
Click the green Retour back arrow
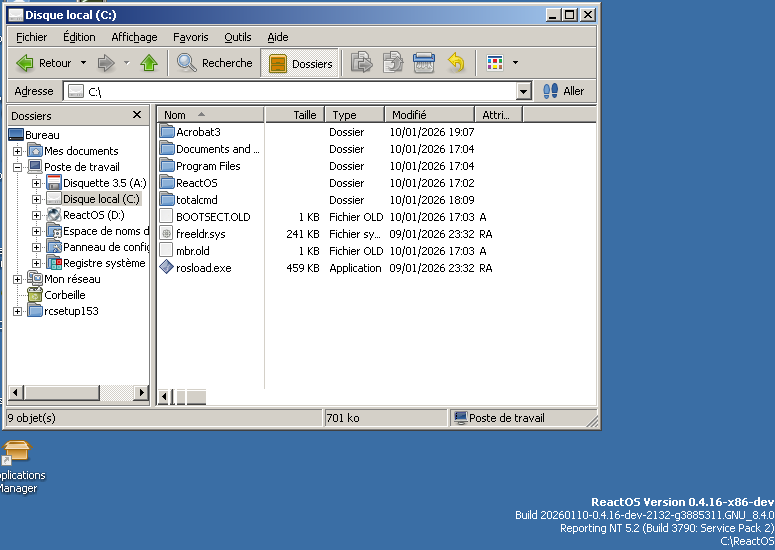26,63
